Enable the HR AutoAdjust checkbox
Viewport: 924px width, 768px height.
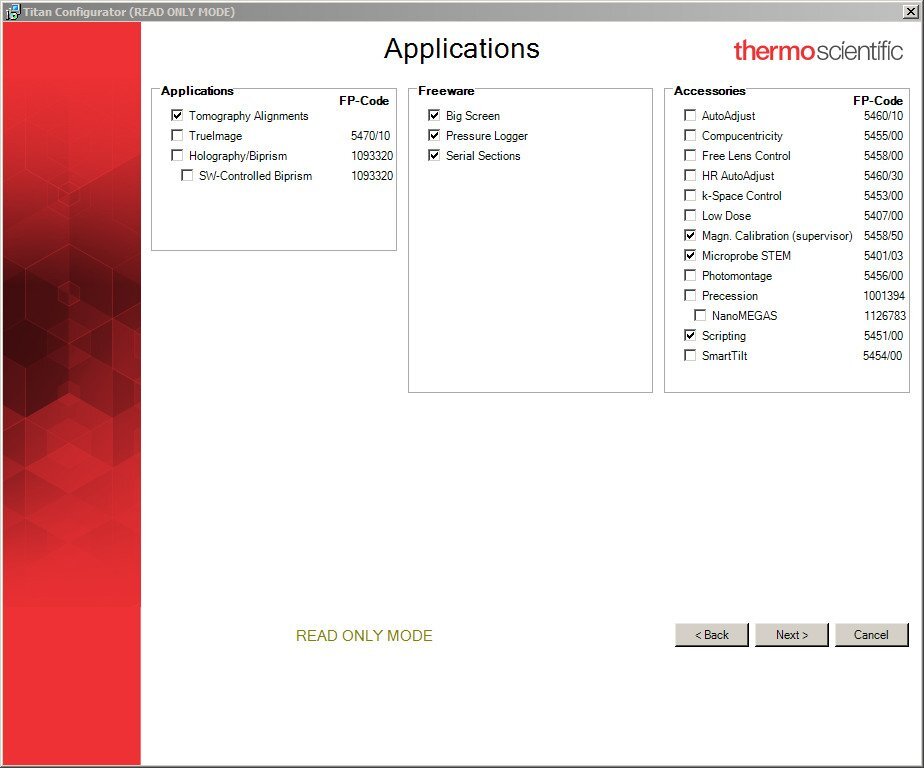[690, 176]
